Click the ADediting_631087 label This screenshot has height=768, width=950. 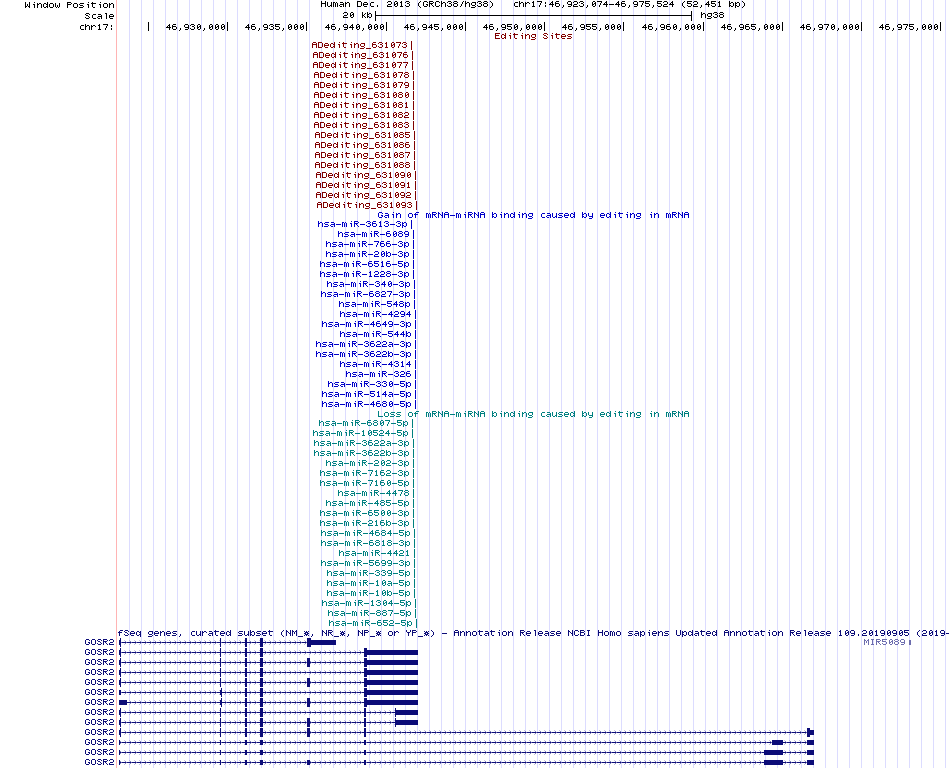point(362,155)
